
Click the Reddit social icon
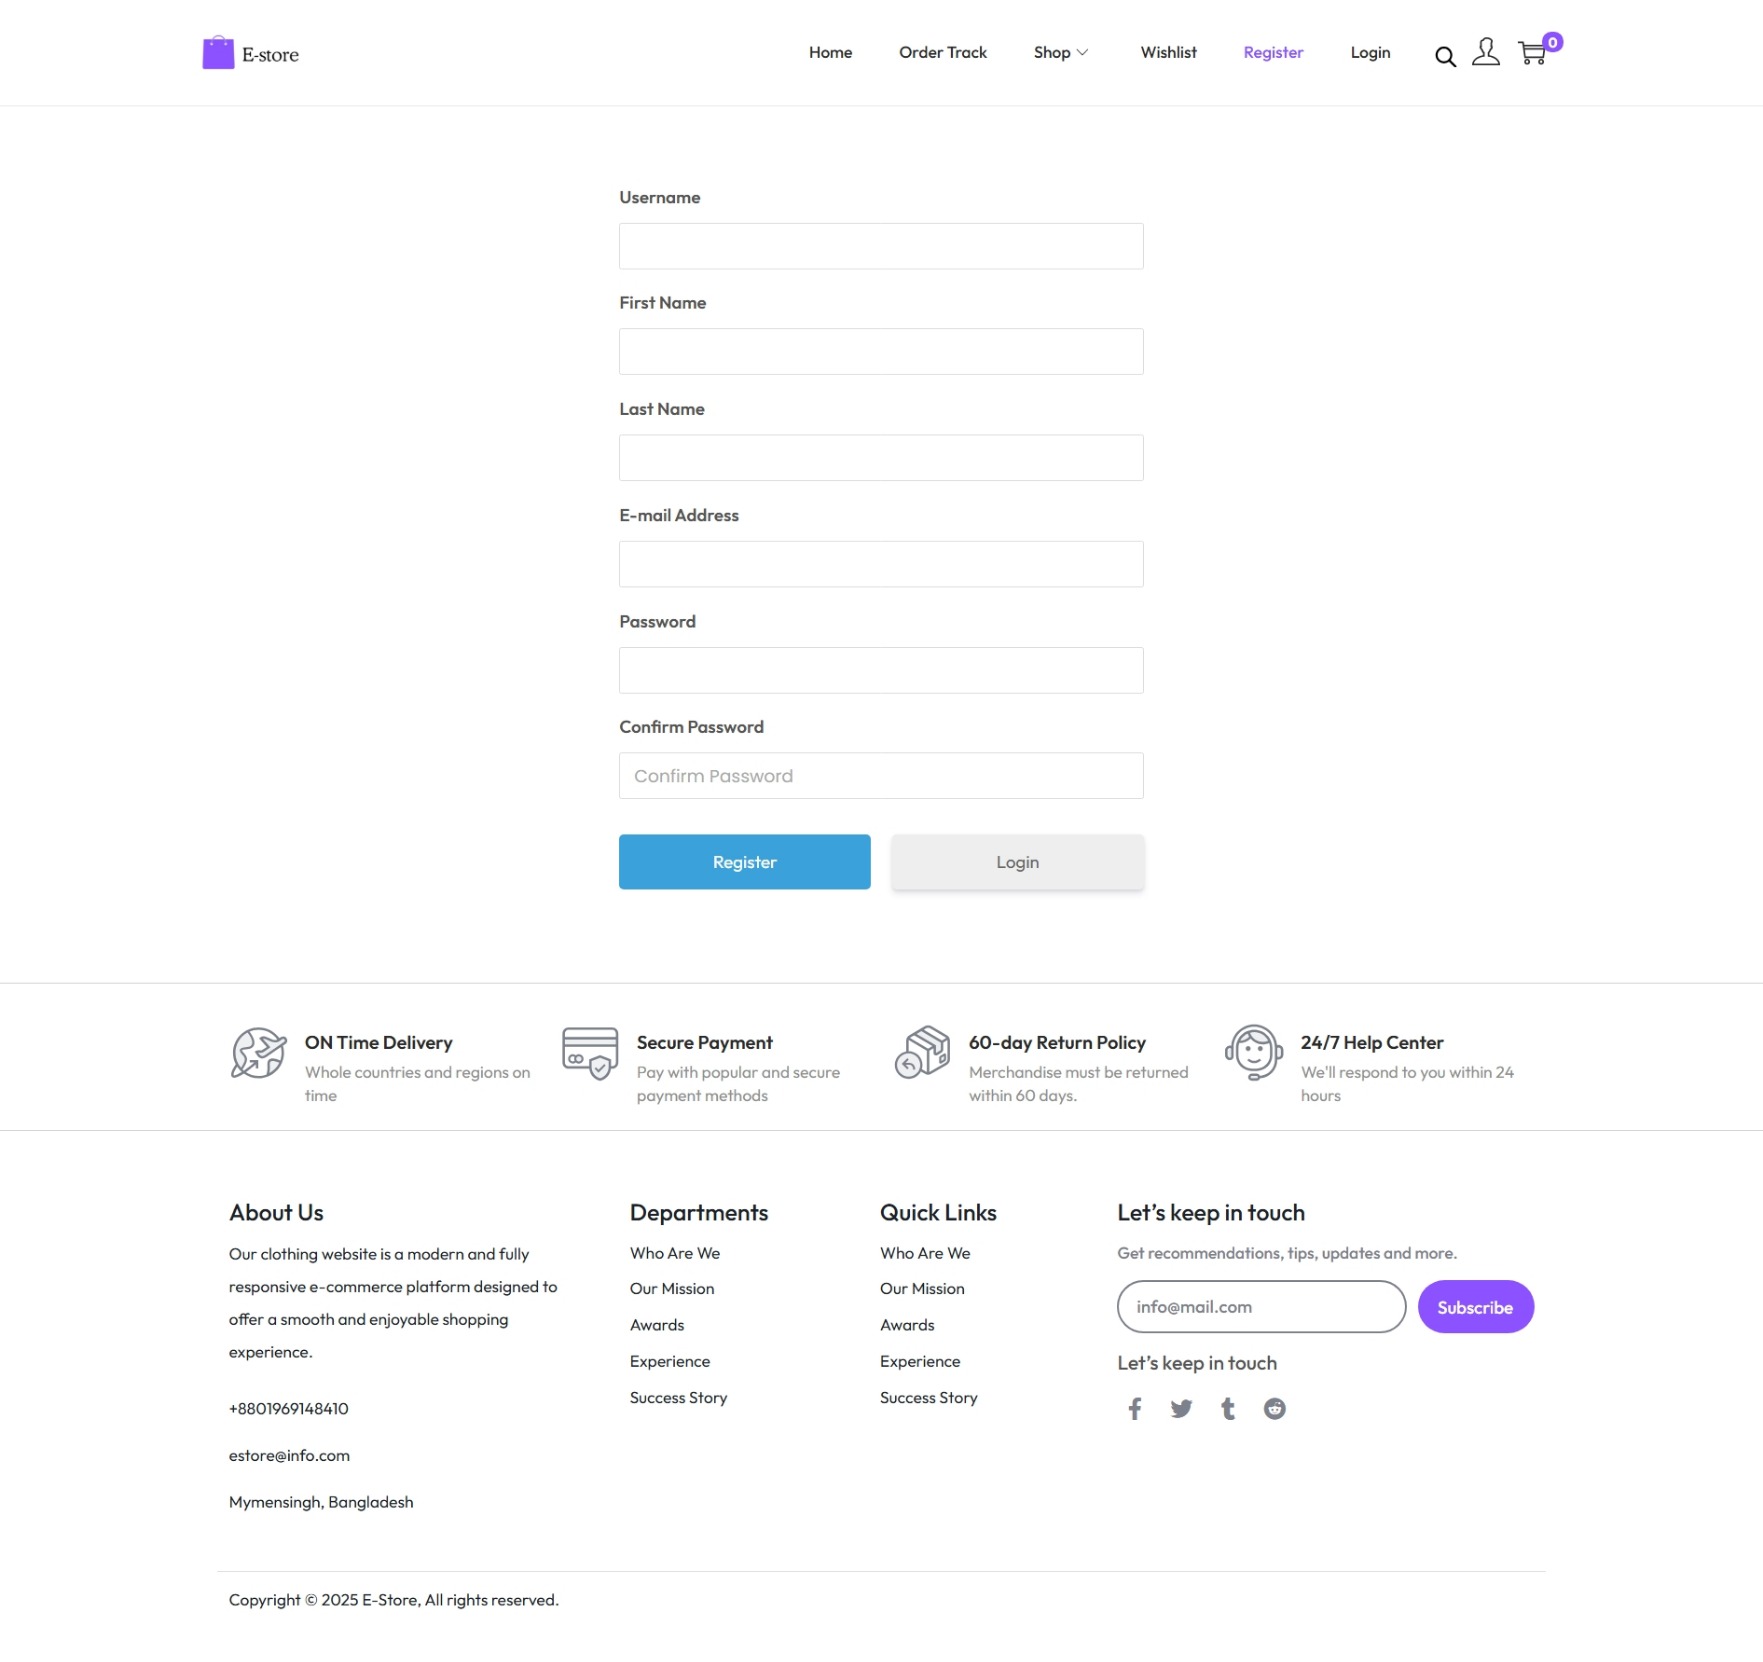(1274, 1408)
